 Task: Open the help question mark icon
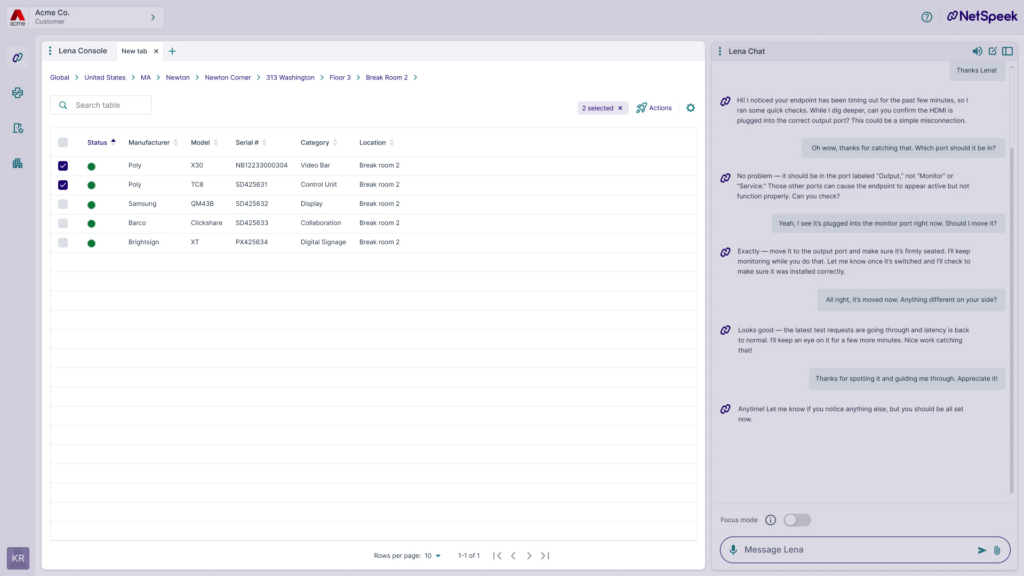tap(926, 17)
